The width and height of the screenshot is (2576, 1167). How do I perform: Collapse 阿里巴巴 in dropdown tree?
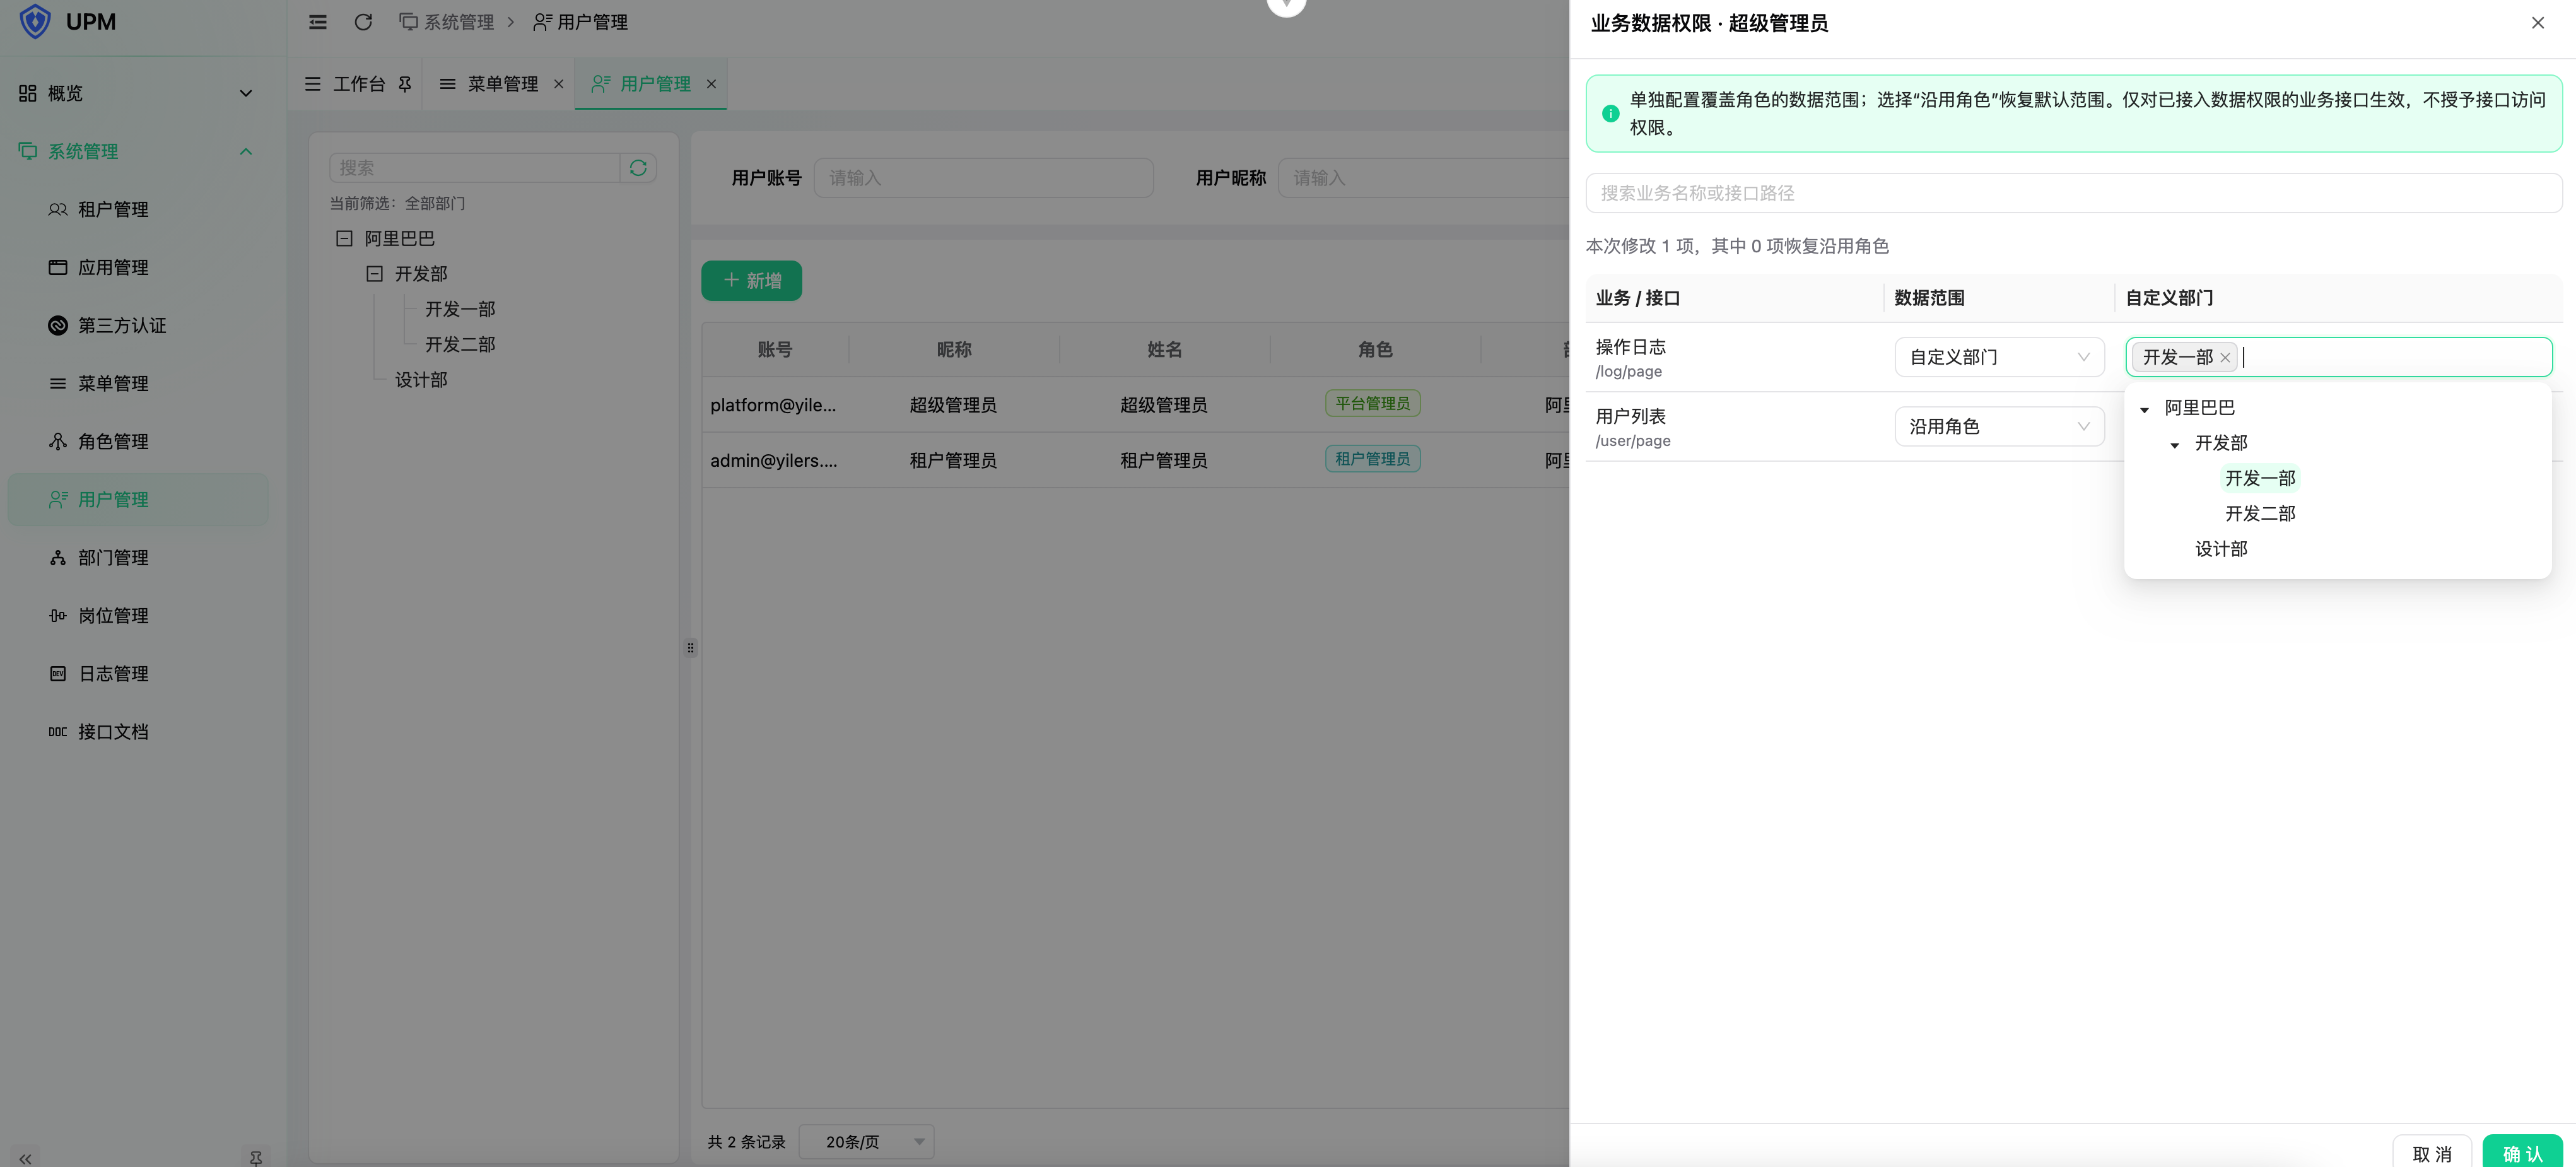pyautogui.click(x=2144, y=409)
